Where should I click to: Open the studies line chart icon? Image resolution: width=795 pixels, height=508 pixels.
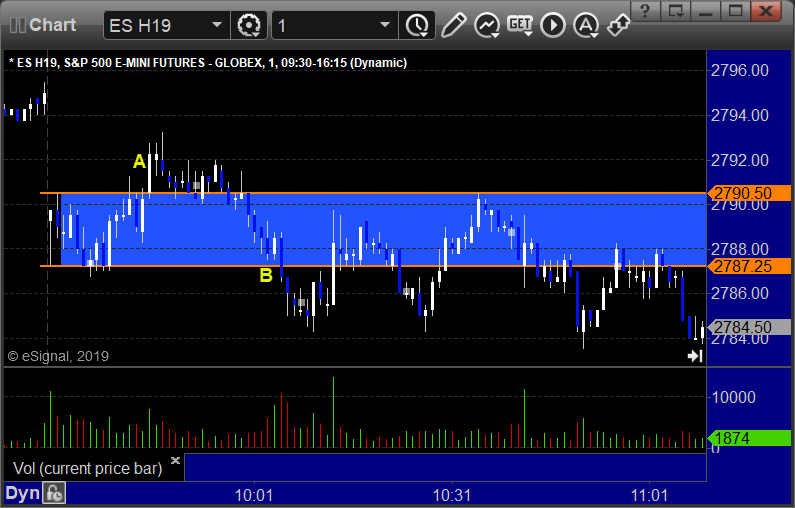pyautogui.click(x=487, y=25)
